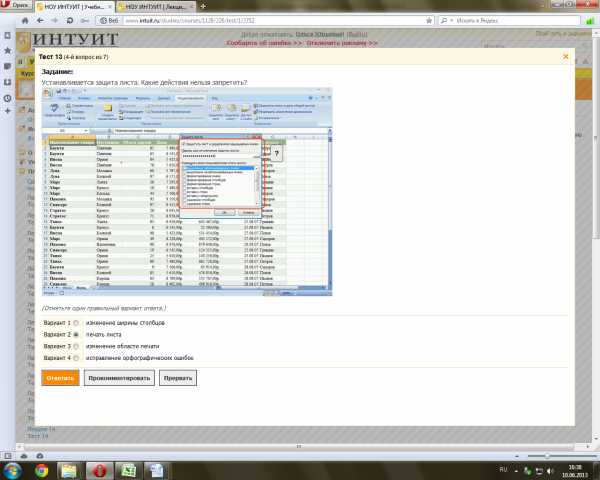This screenshot has height=480, width=600.
Task: Click the Прокомментировать button
Action: pos(119,378)
